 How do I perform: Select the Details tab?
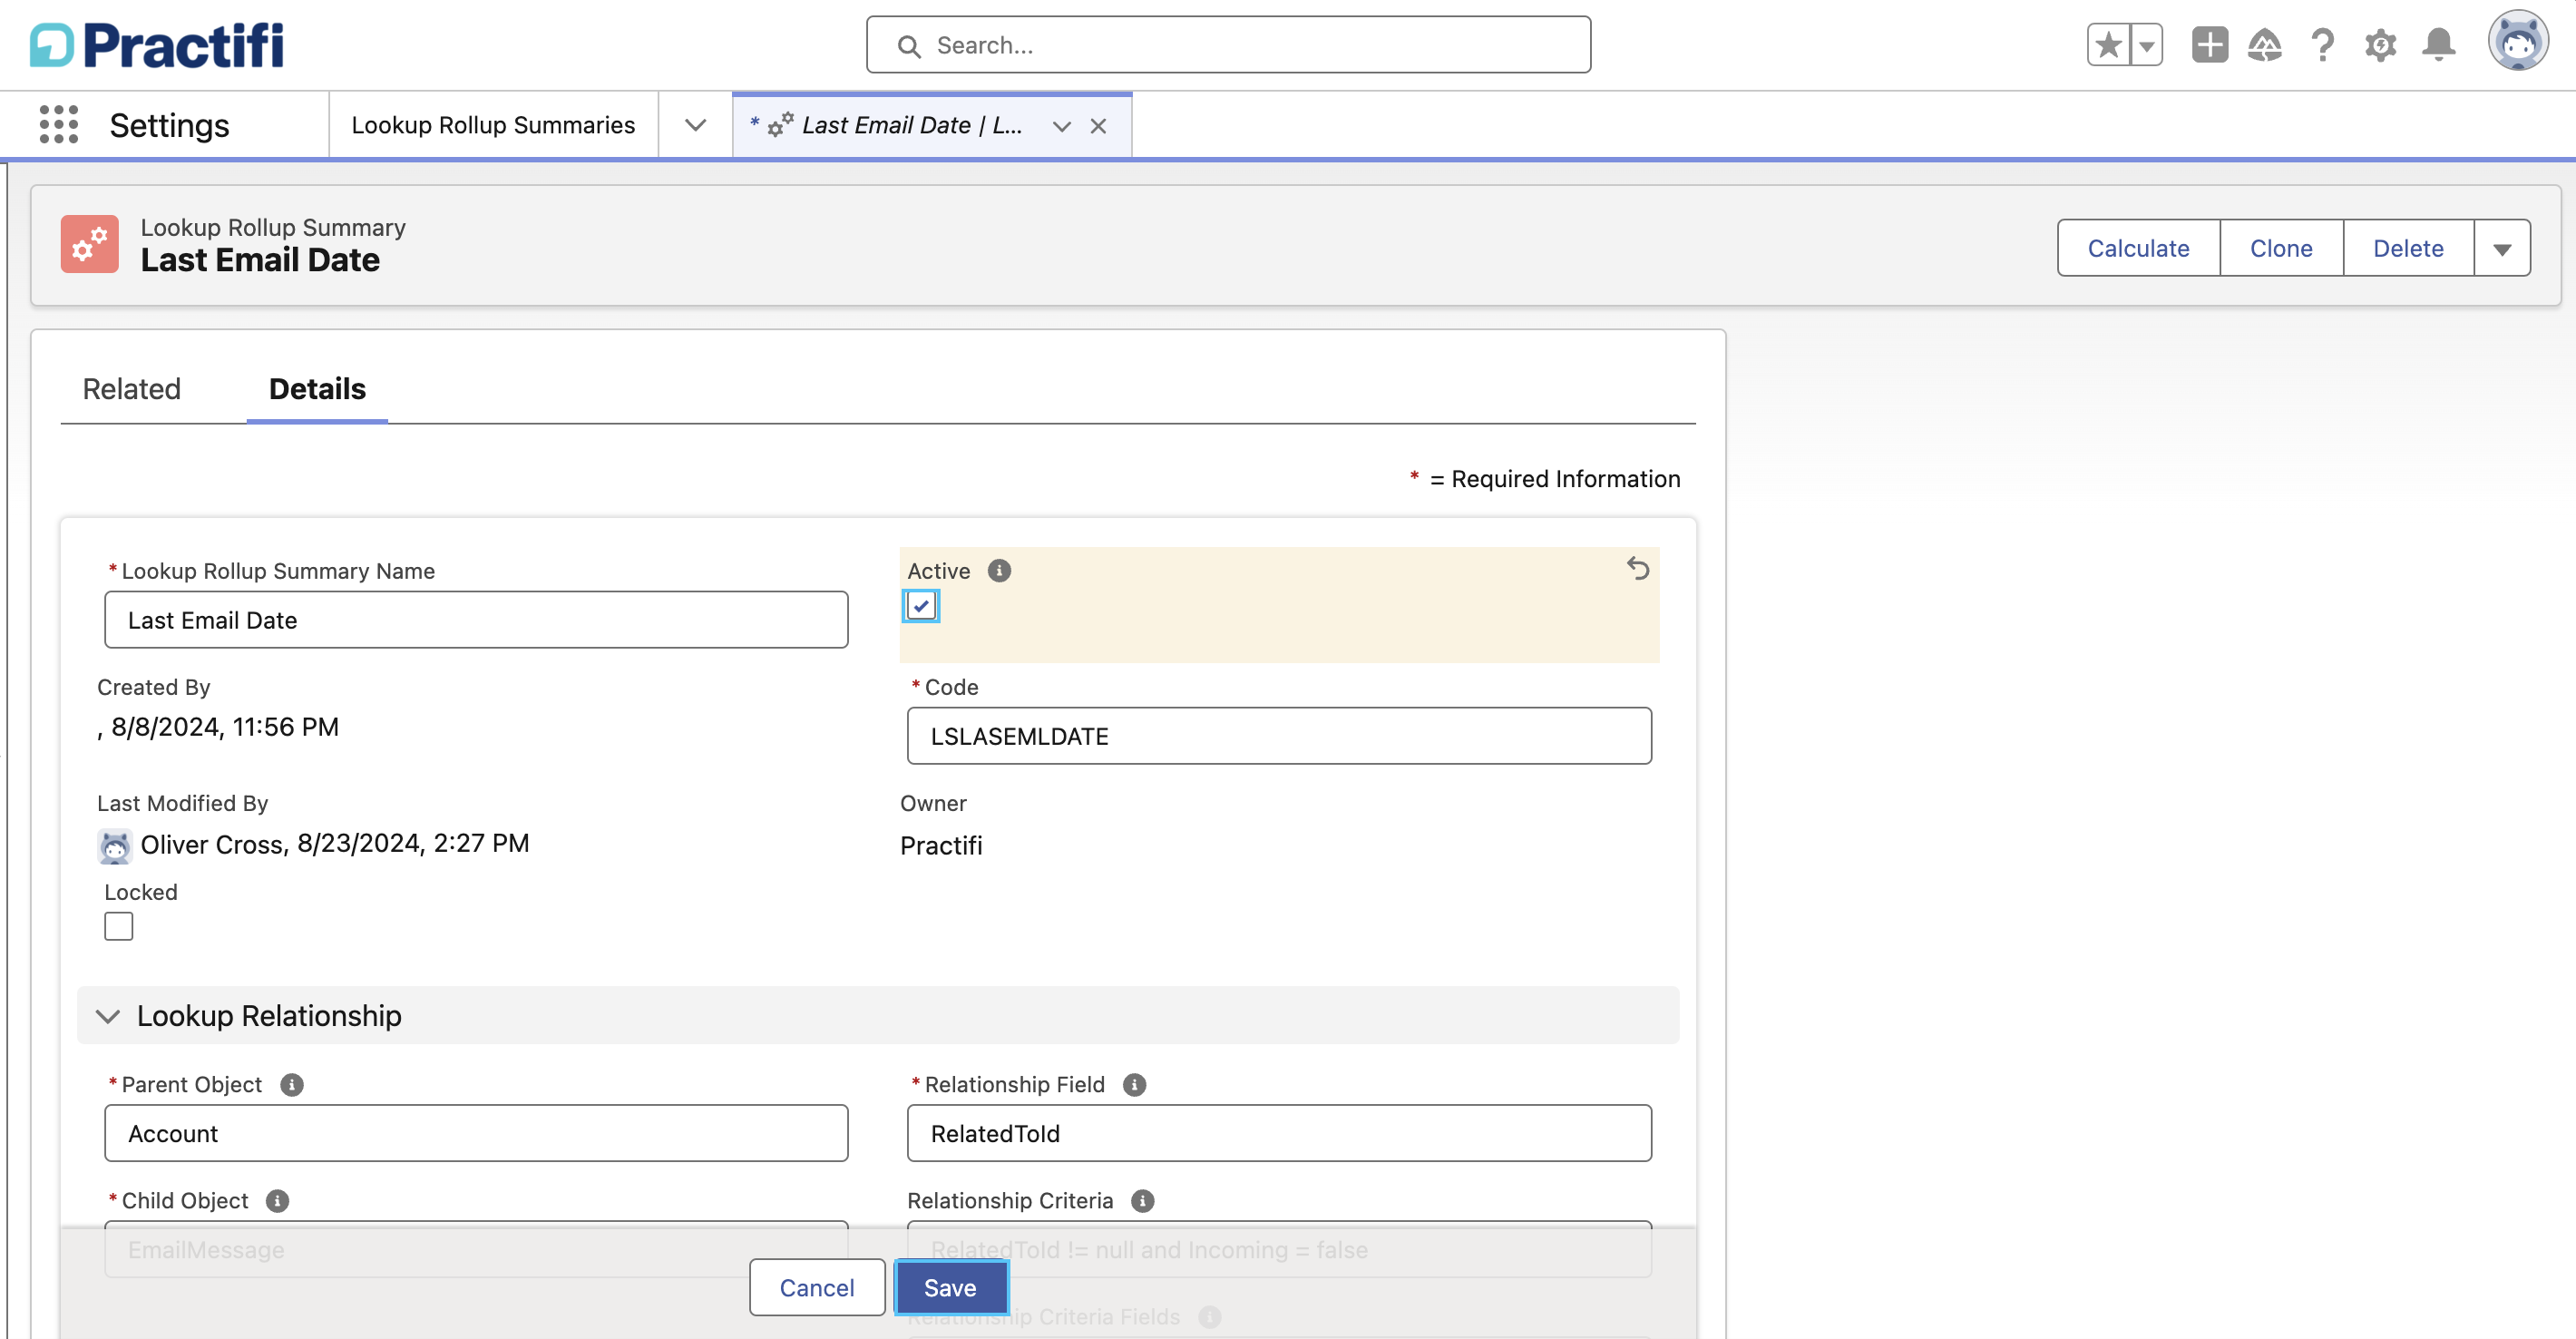tap(317, 389)
